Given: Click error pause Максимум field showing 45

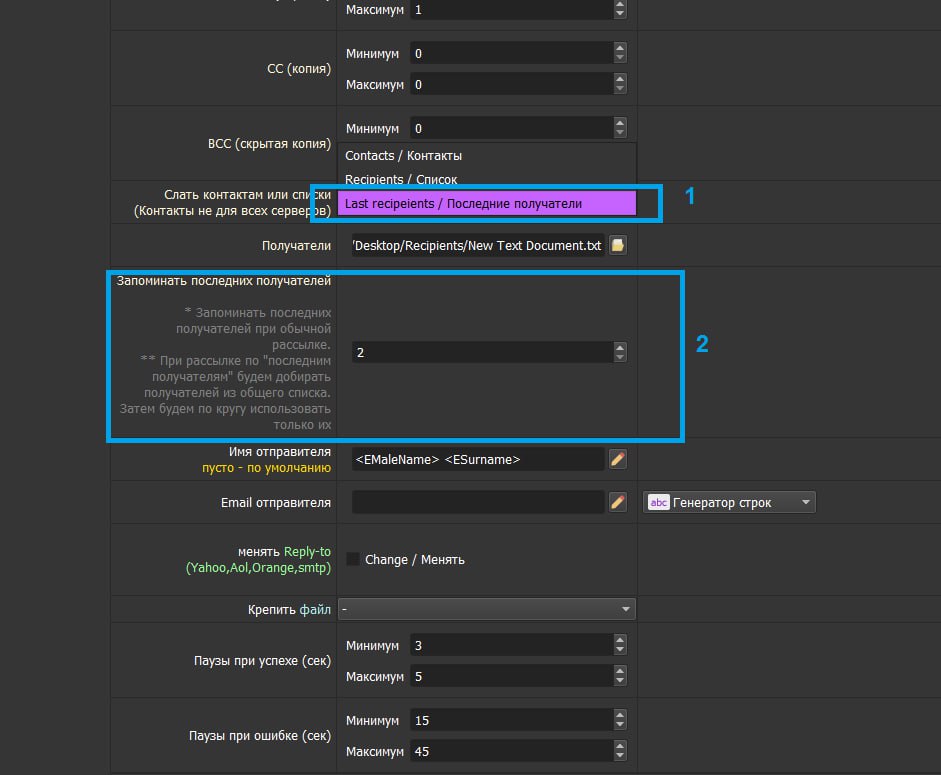Looking at the screenshot, I should pyautogui.click(x=511, y=752).
